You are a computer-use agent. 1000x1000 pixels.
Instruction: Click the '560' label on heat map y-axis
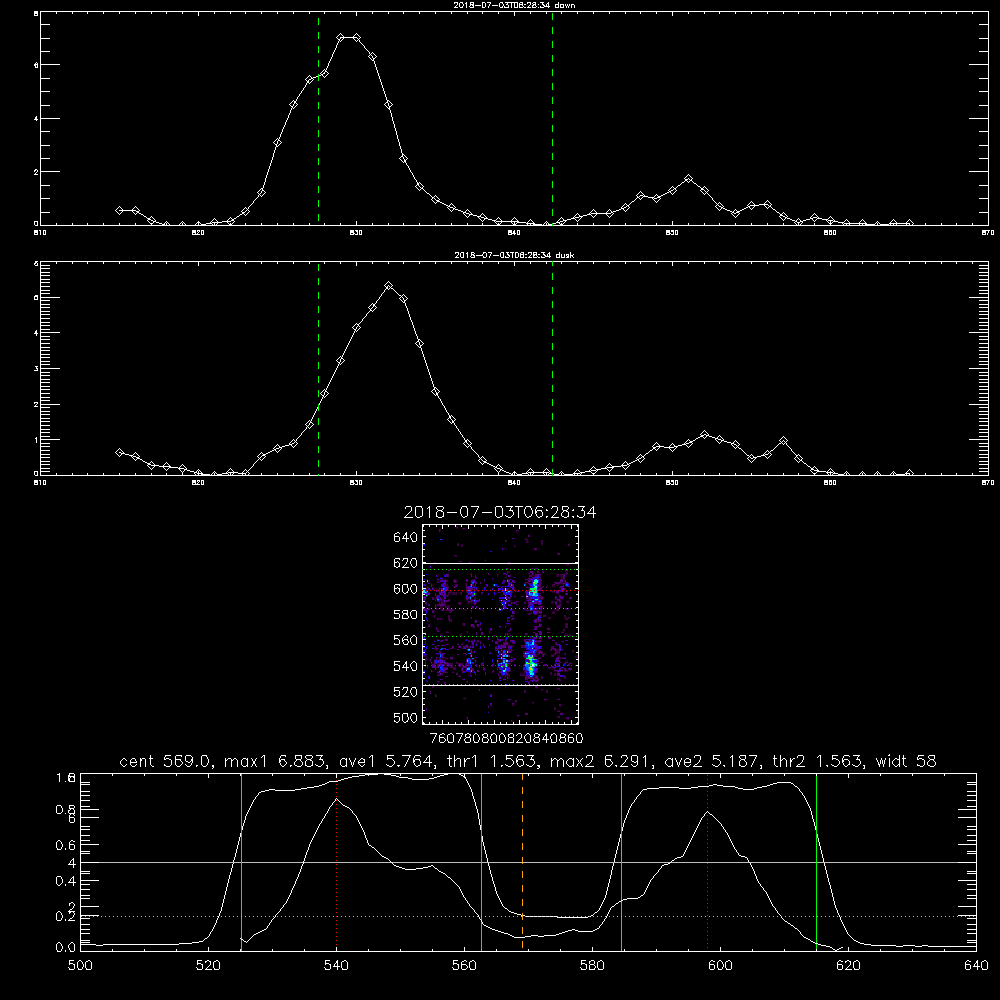pyautogui.click(x=406, y=640)
